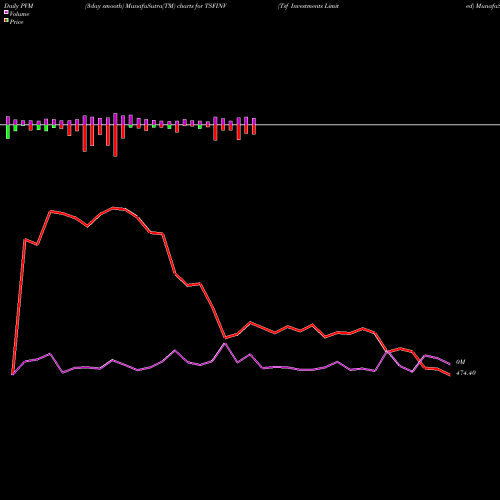Viewport: 500px width, 500px height.
Task: Click the Price legend color swatch
Action: pyautogui.click(x=6, y=20)
